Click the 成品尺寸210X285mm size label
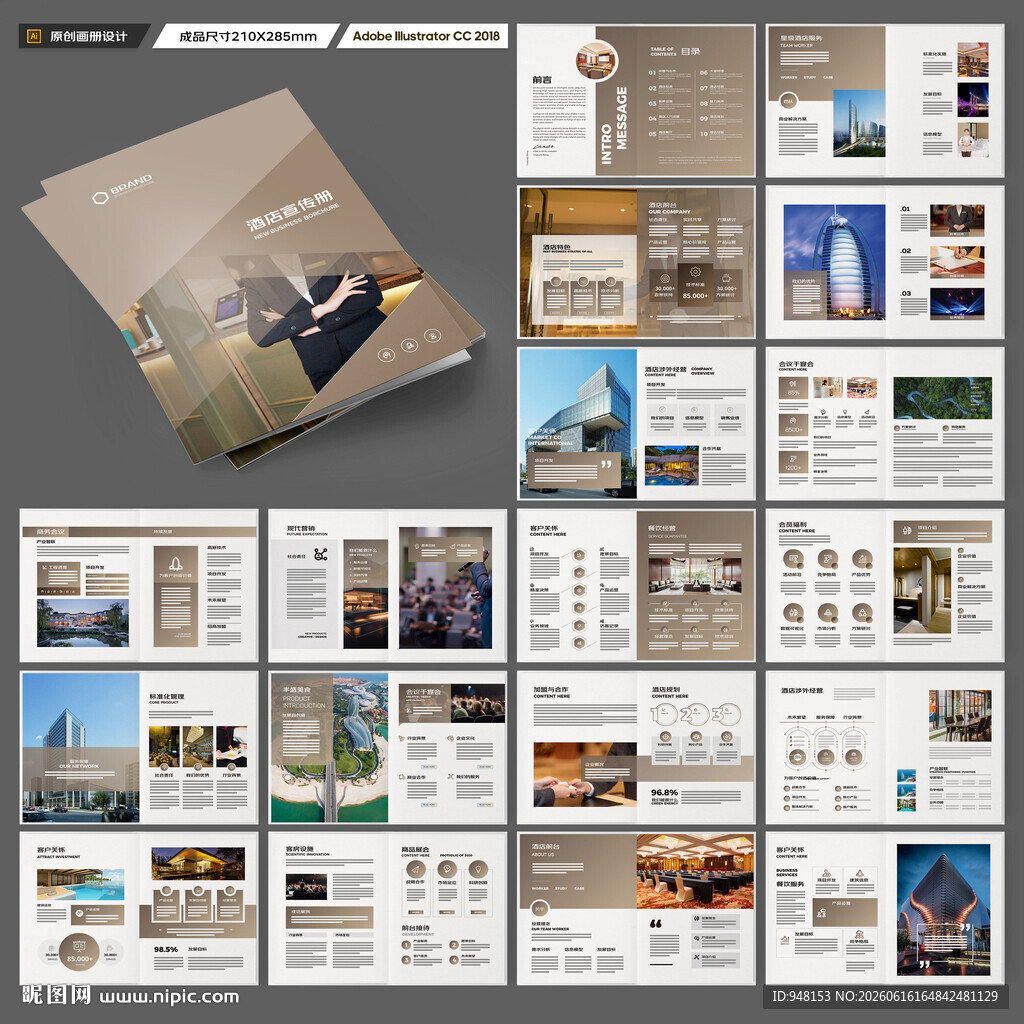The width and height of the screenshot is (1024, 1024). [x=248, y=37]
